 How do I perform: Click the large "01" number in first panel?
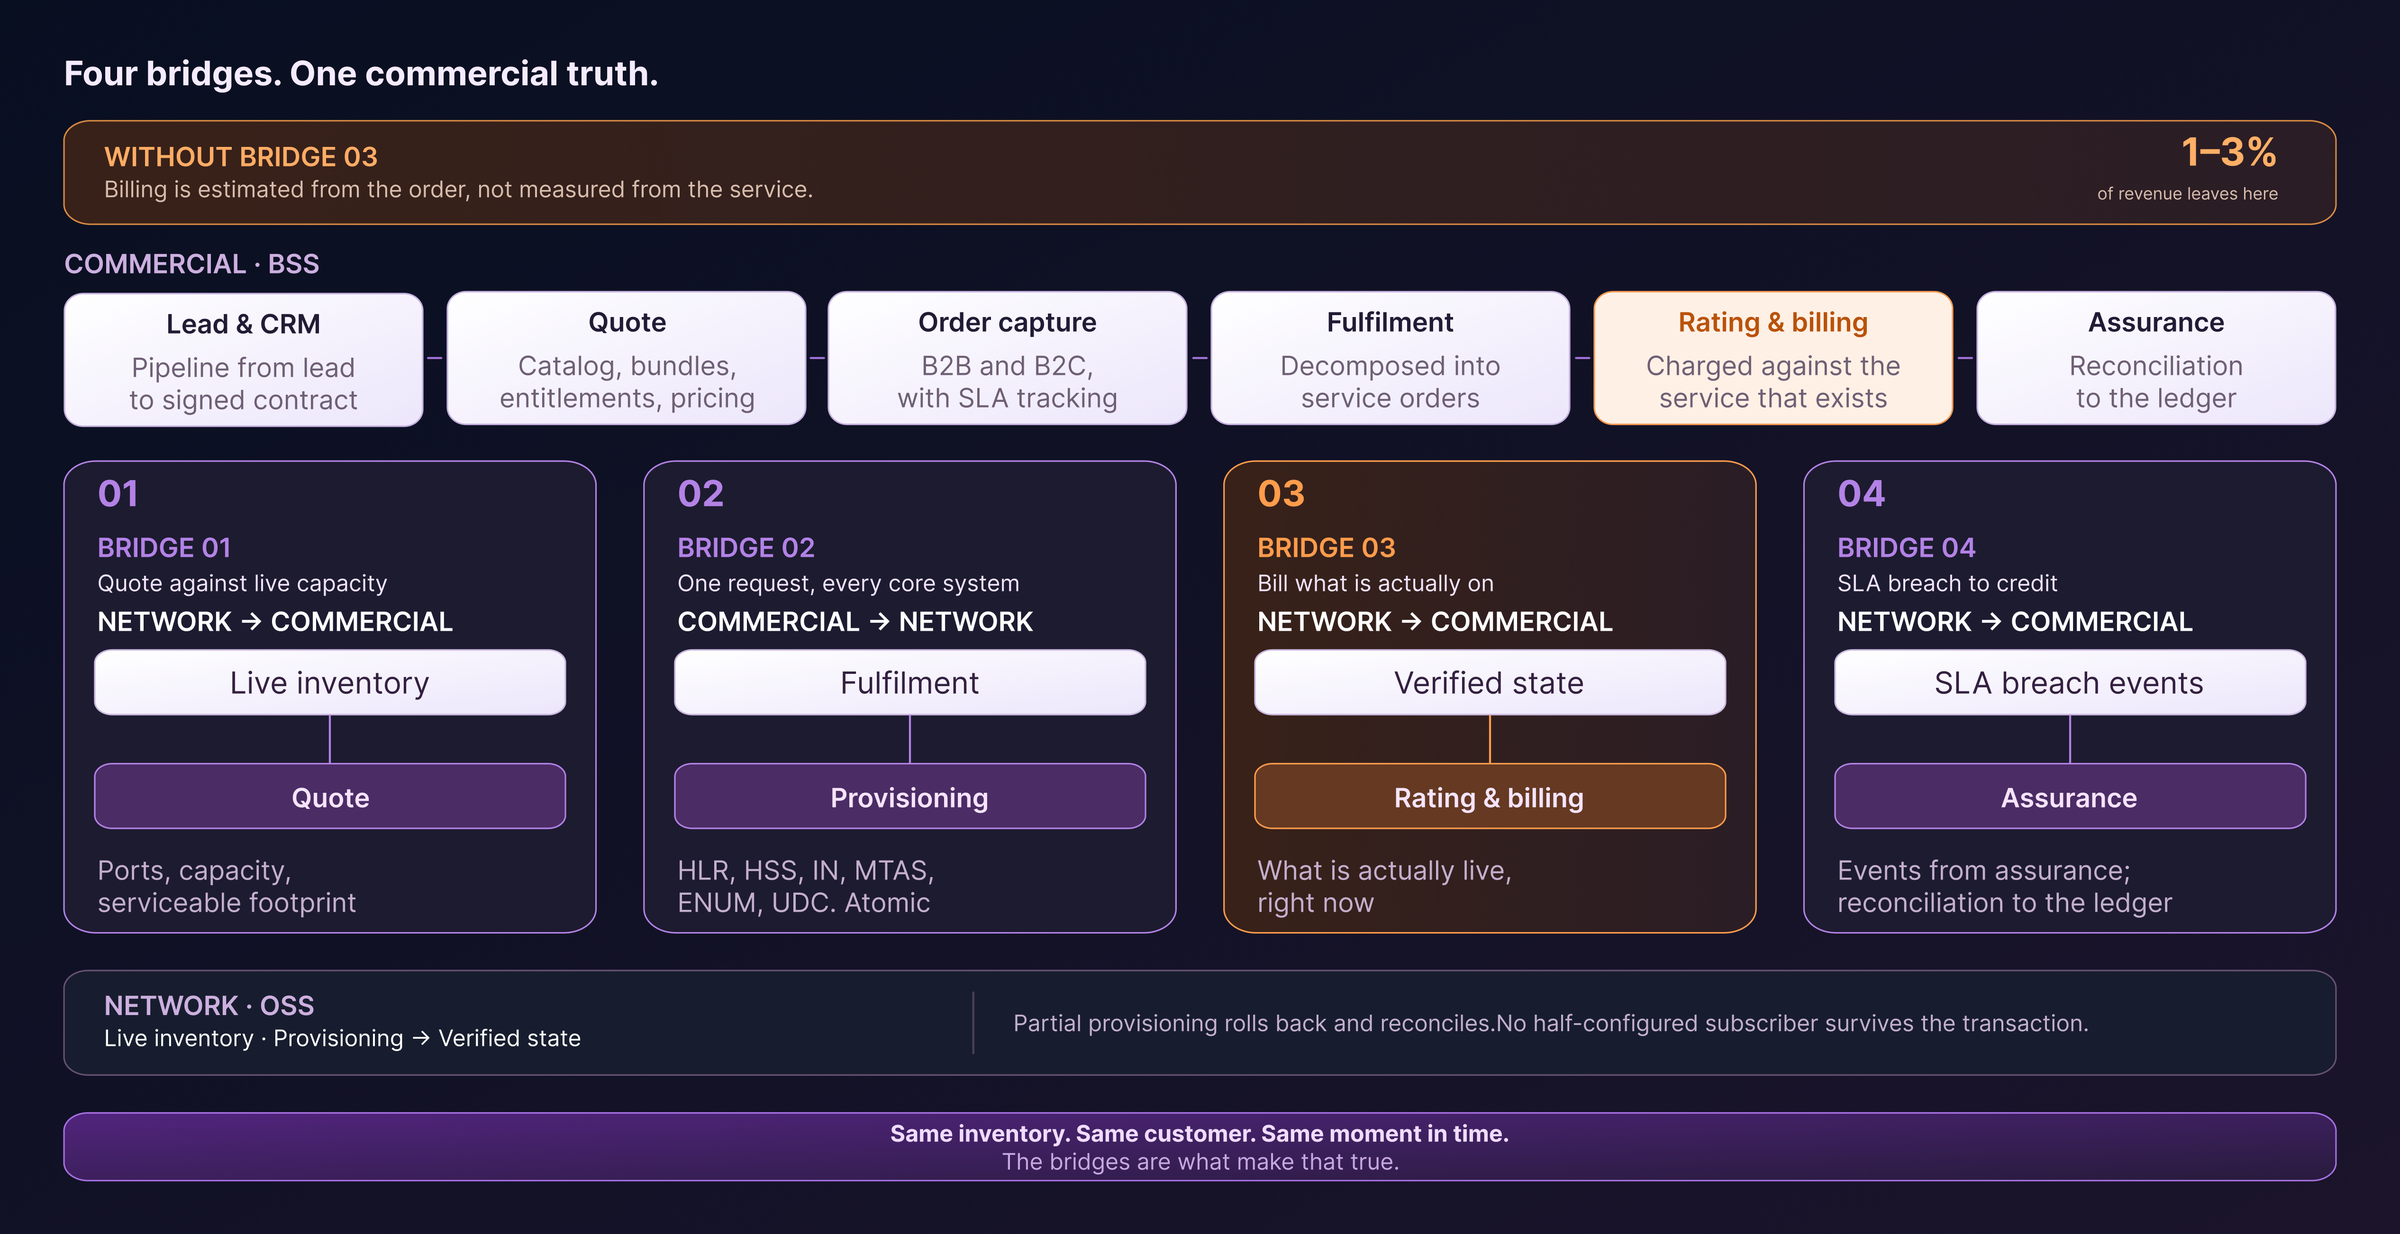(118, 493)
